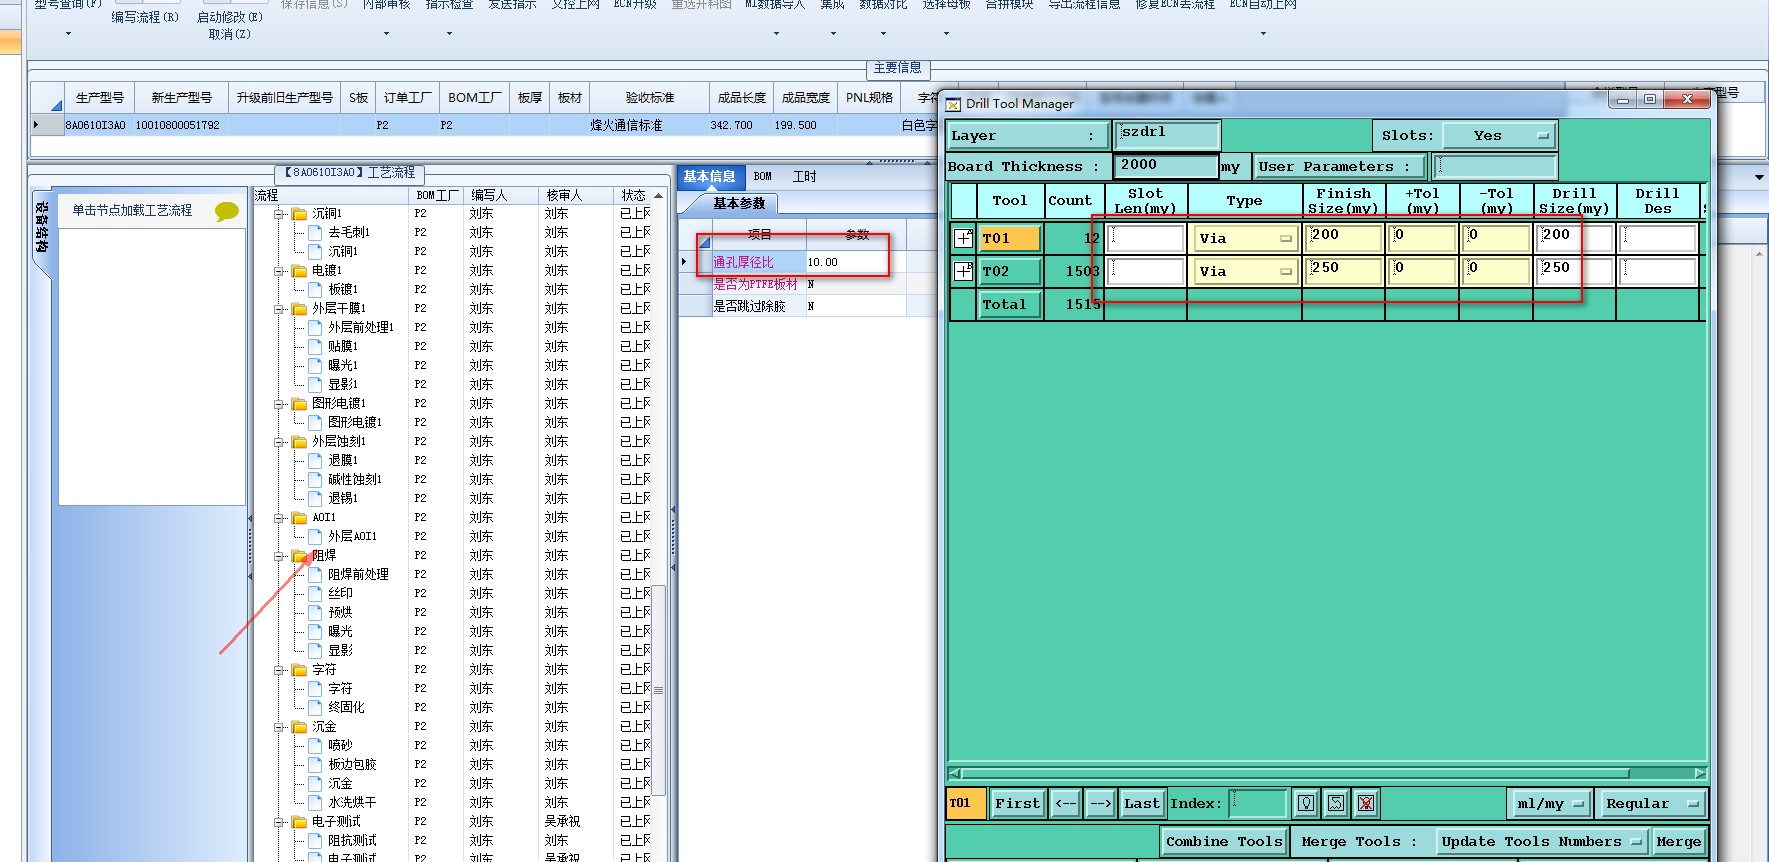
Task: Click the 阻焊 folder icon in tree
Action: pyautogui.click(x=300, y=555)
